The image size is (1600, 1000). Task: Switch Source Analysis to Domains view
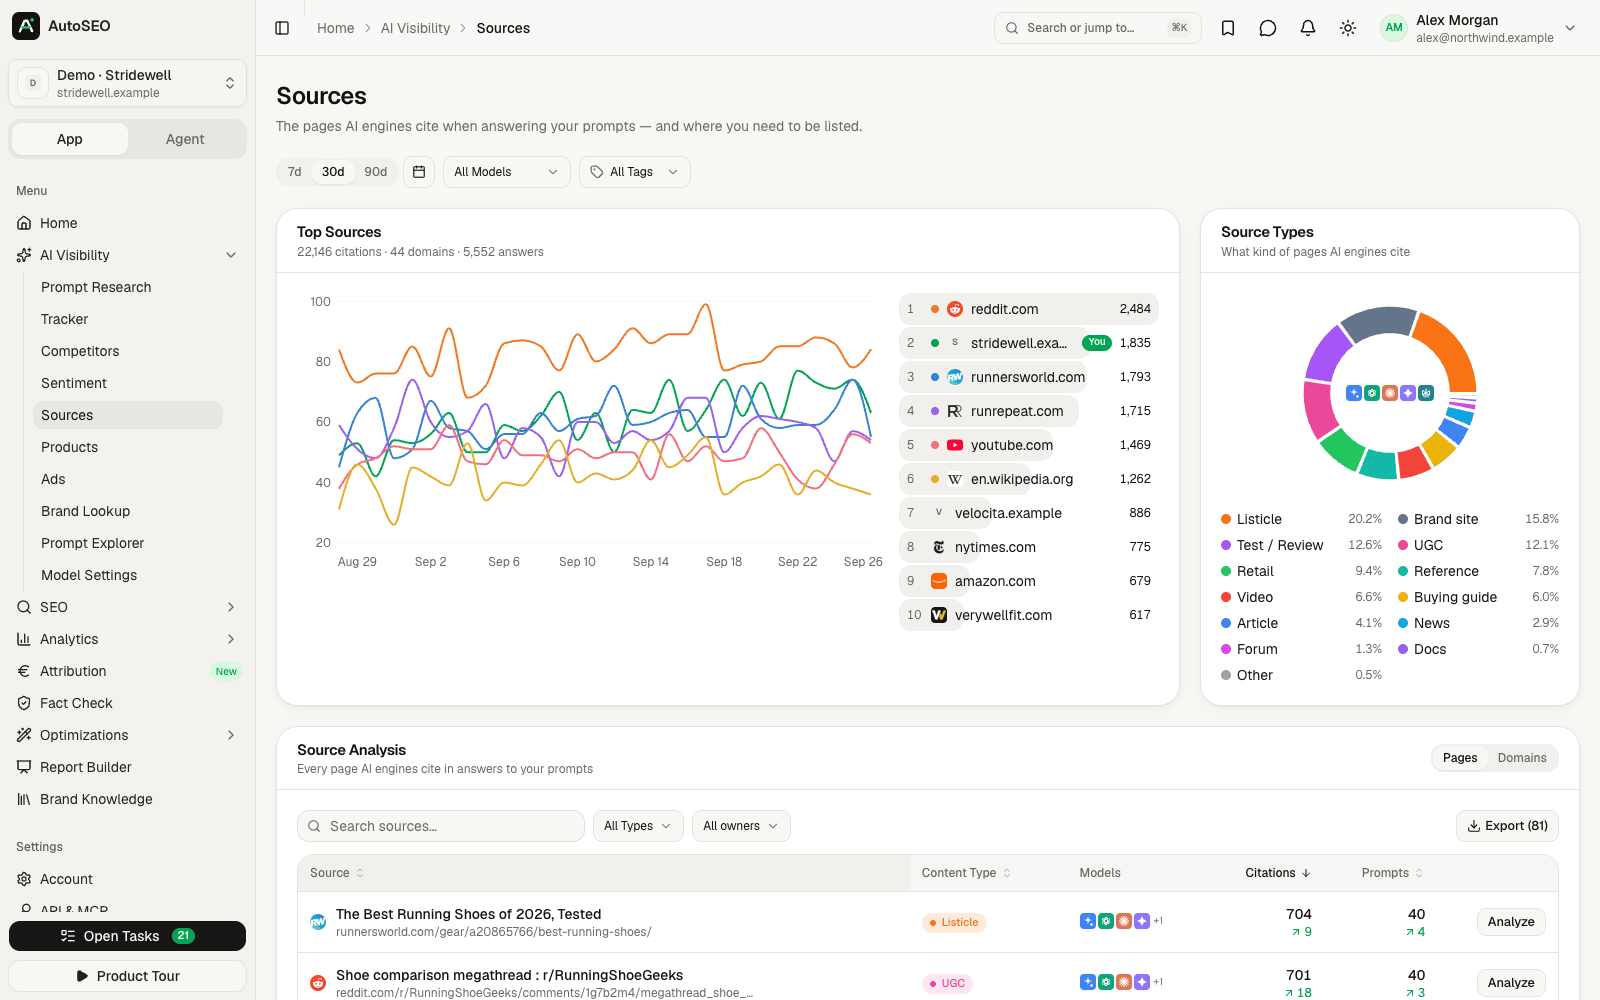1522,758
